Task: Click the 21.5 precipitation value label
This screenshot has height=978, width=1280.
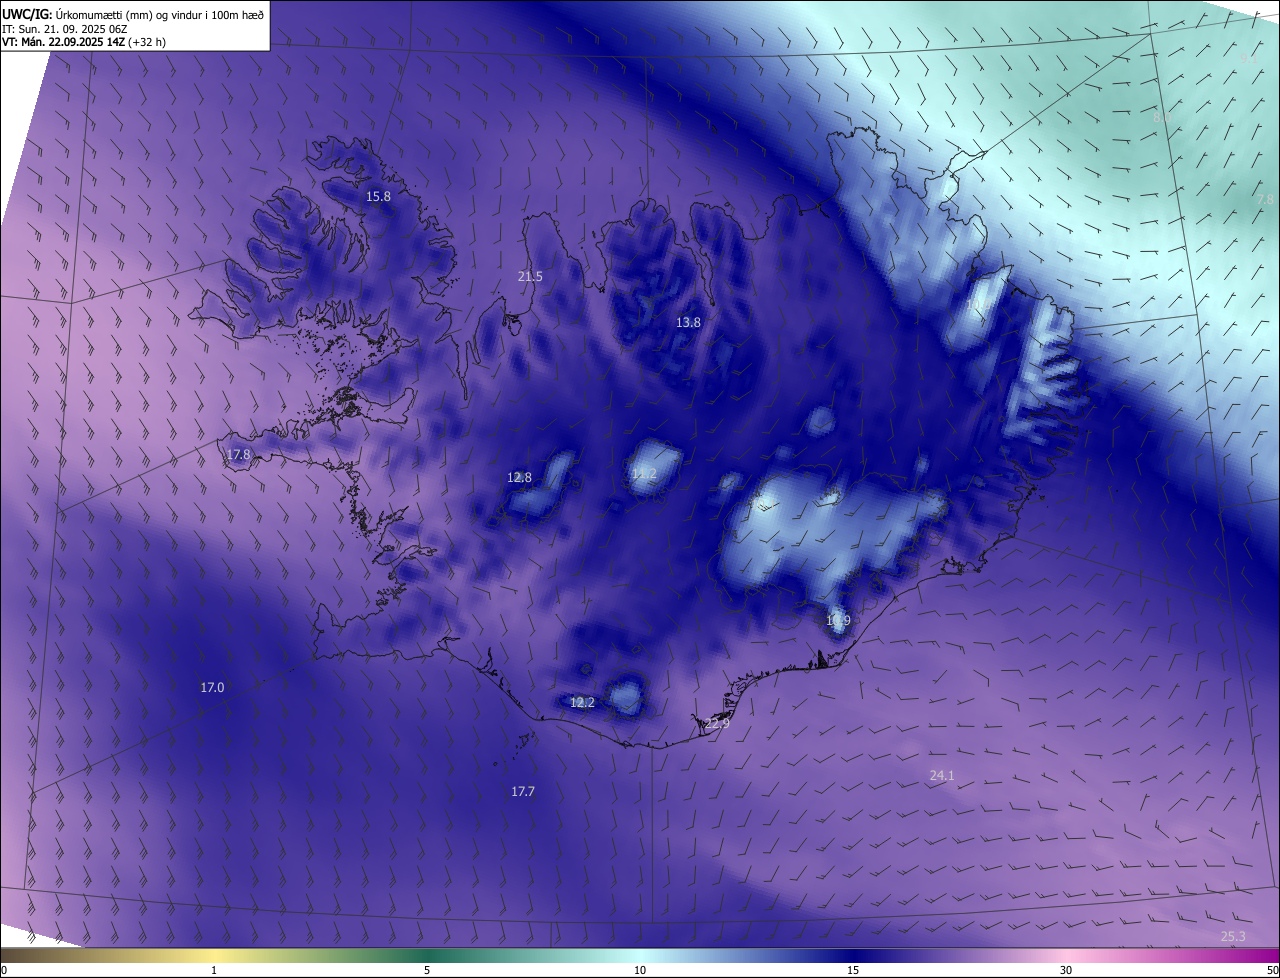Action: pyautogui.click(x=530, y=277)
